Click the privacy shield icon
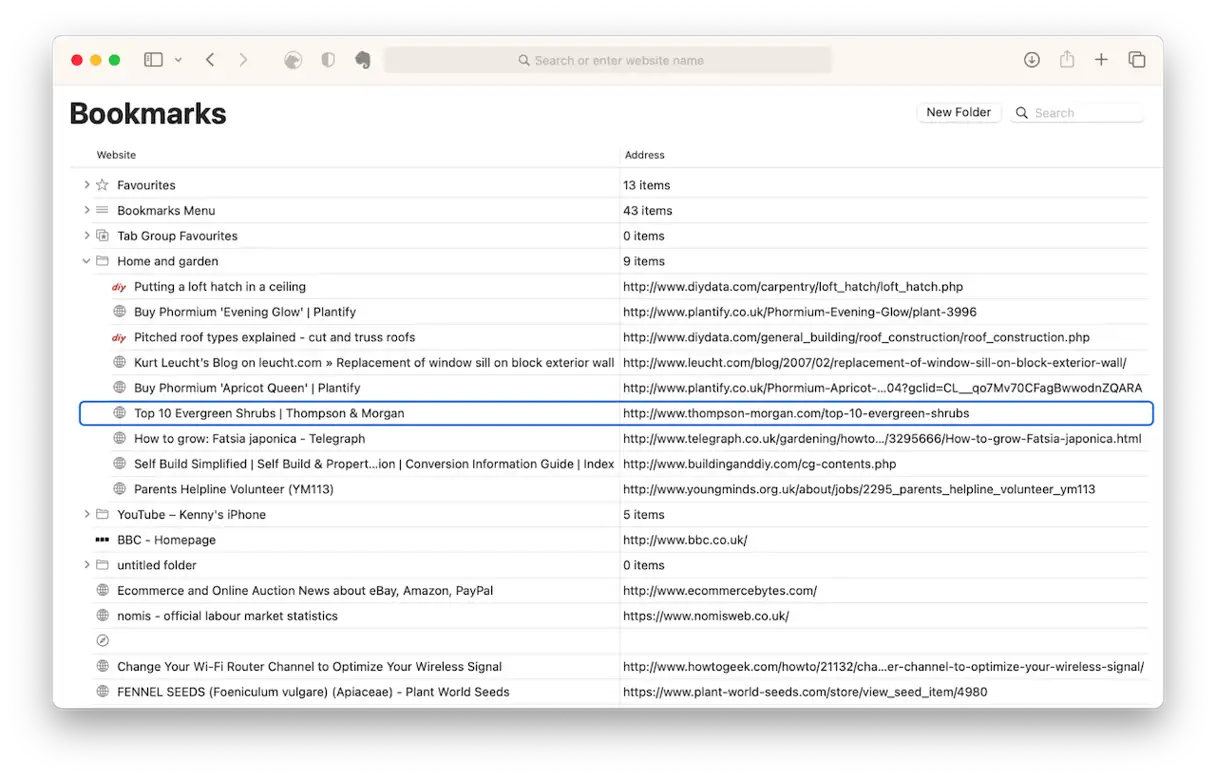 [x=328, y=60]
